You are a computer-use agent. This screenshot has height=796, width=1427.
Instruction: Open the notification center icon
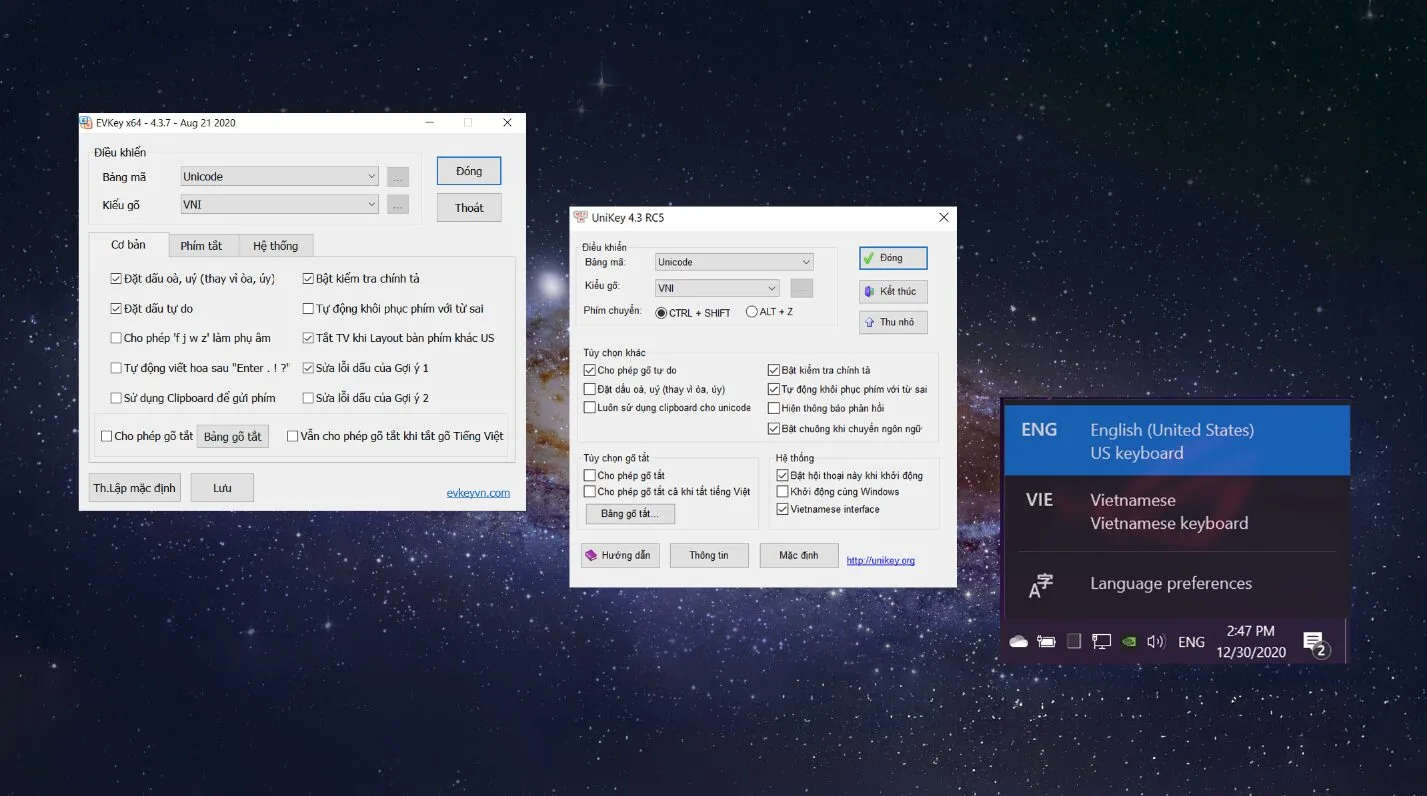pos(1315,645)
